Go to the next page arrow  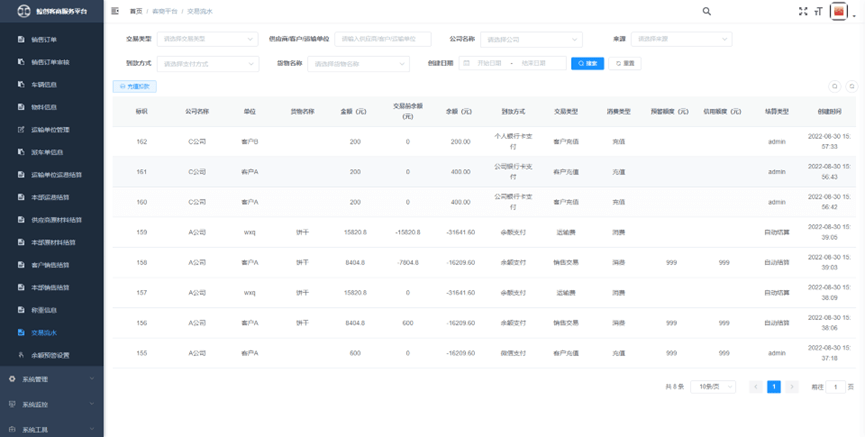(792, 387)
